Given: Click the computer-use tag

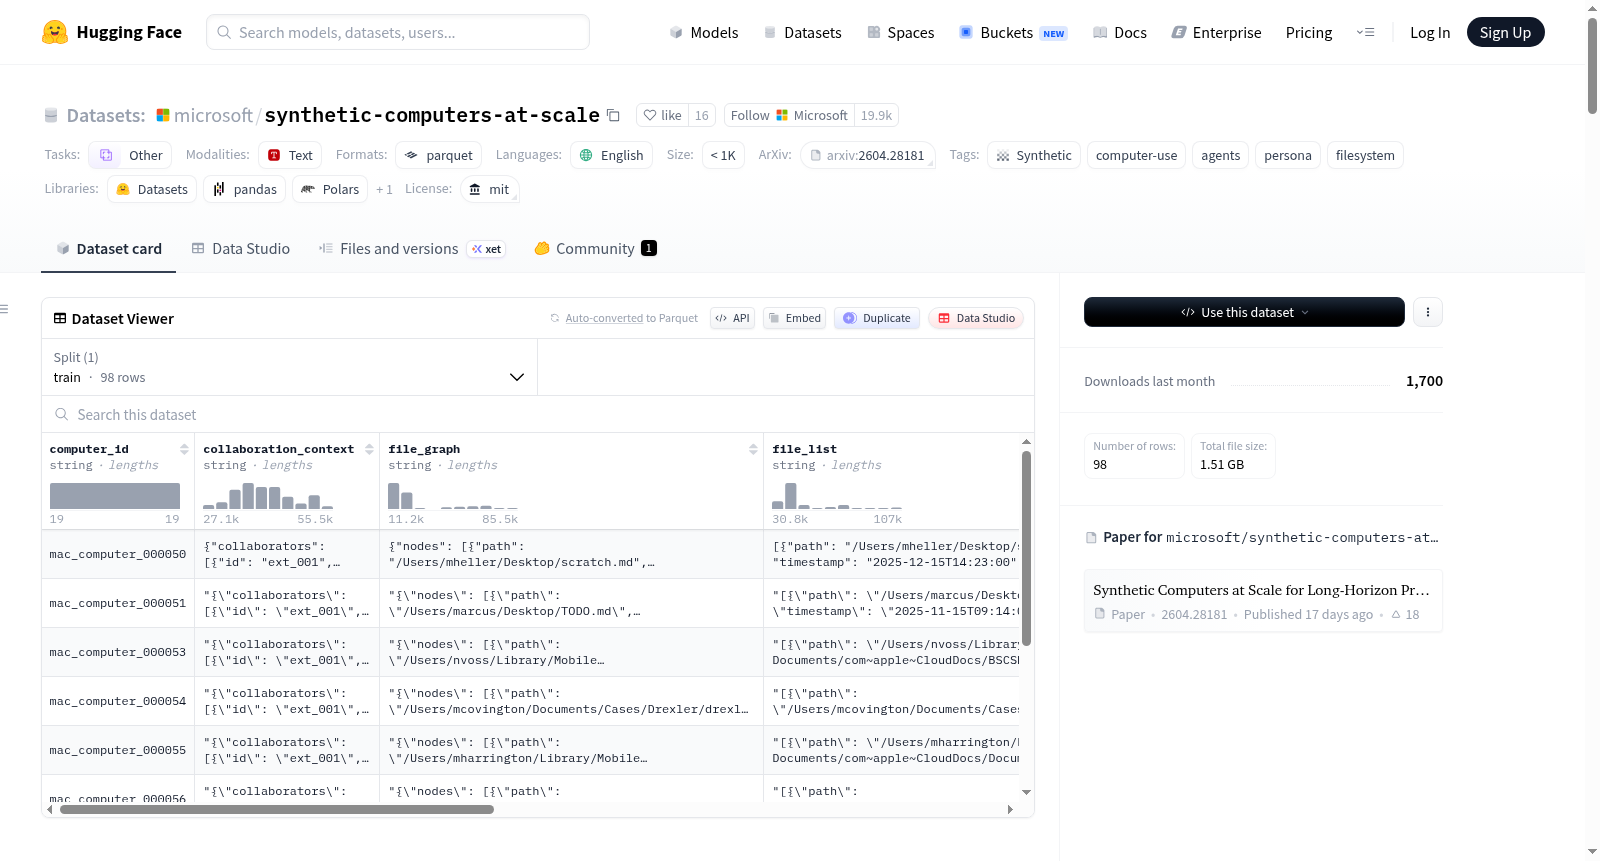Looking at the screenshot, I should [1136, 155].
